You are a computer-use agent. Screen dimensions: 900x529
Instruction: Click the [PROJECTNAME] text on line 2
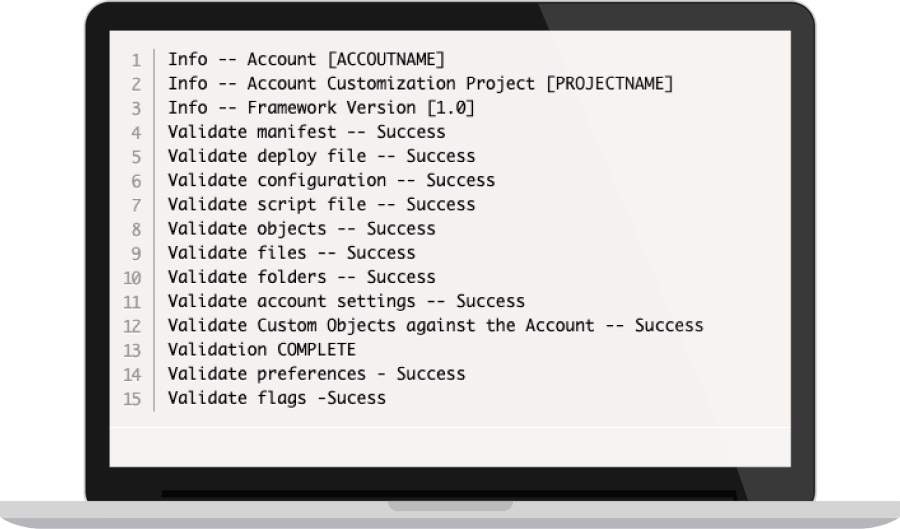click(610, 83)
